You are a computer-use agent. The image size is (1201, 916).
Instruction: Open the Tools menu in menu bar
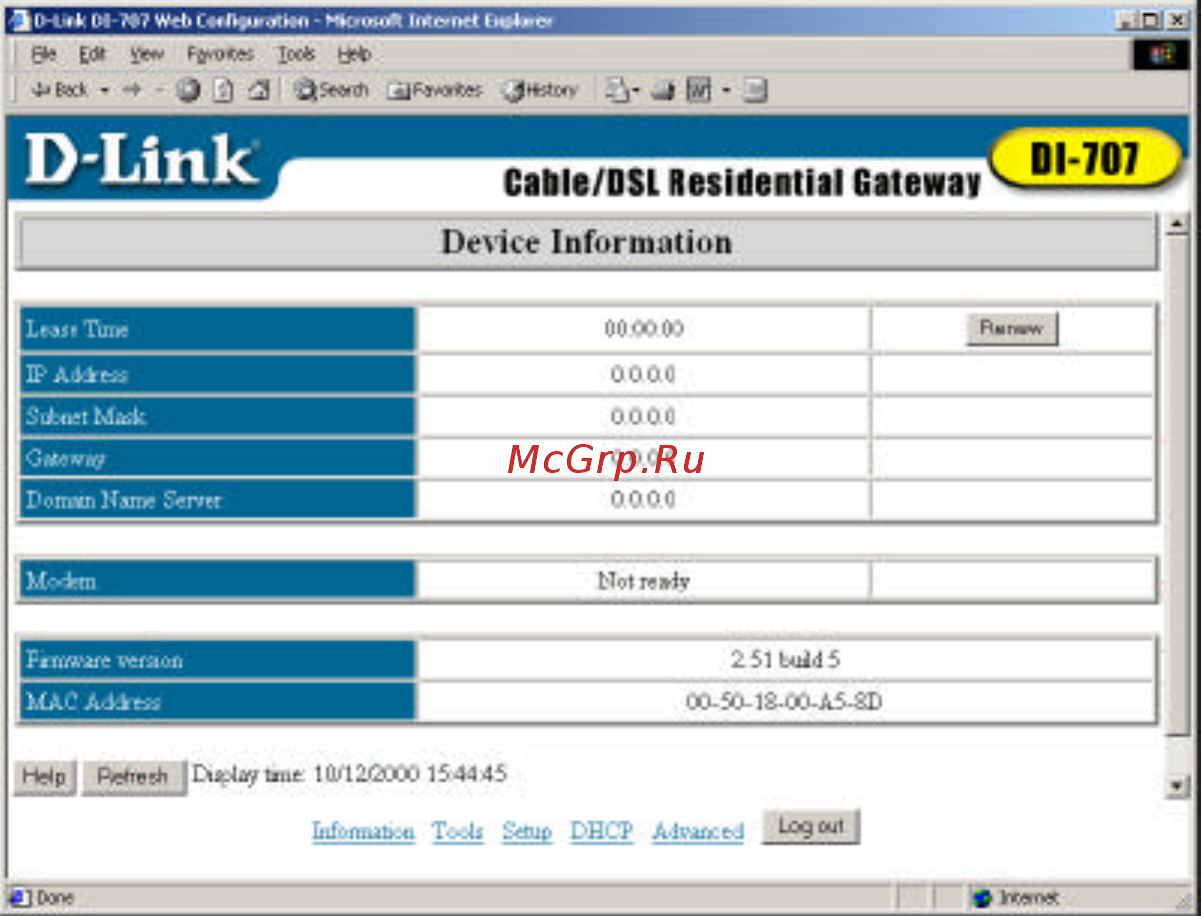tap(296, 54)
